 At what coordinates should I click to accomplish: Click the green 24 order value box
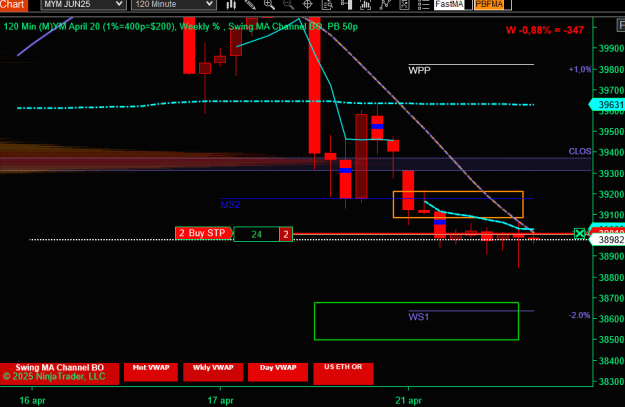(x=256, y=234)
